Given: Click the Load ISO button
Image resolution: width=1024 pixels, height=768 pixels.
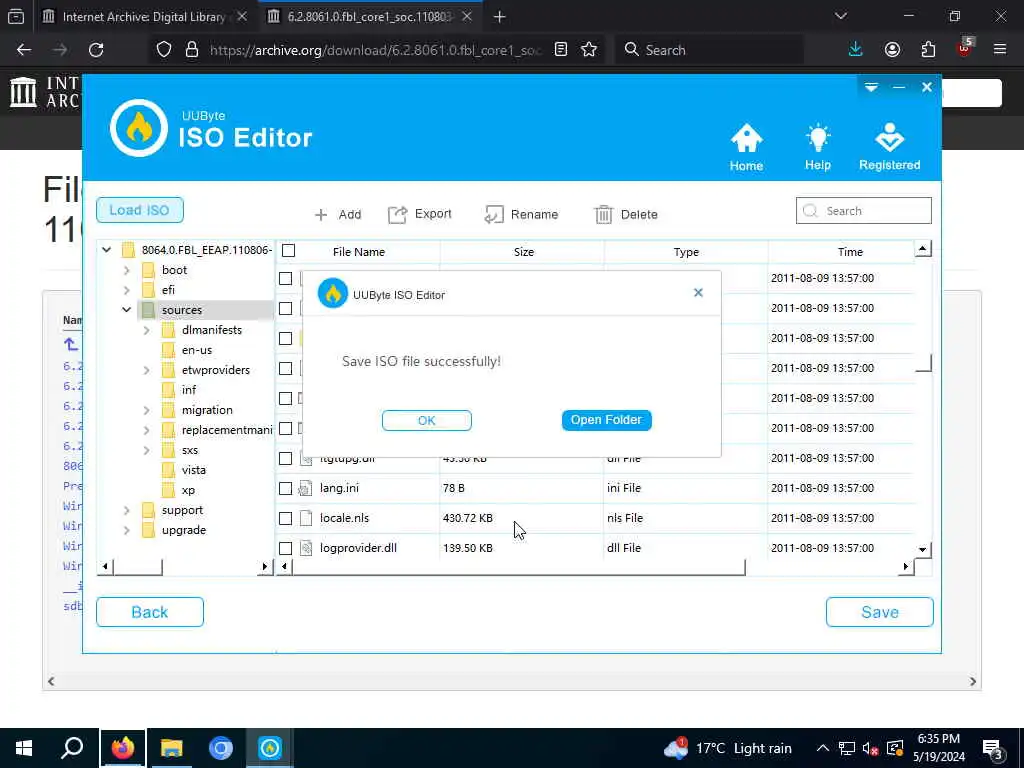Looking at the screenshot, I should [140, 210].
